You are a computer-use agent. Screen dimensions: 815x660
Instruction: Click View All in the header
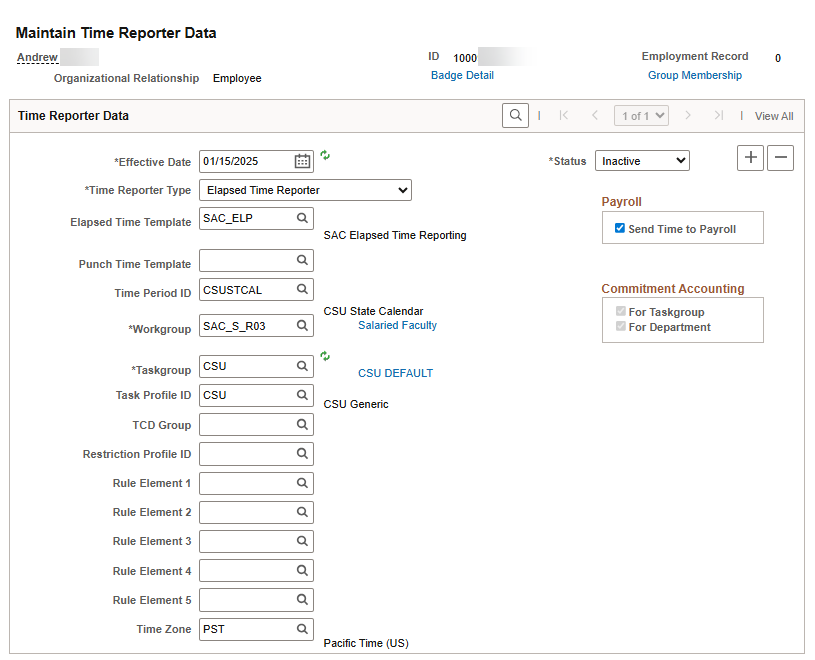click(774, 116)
